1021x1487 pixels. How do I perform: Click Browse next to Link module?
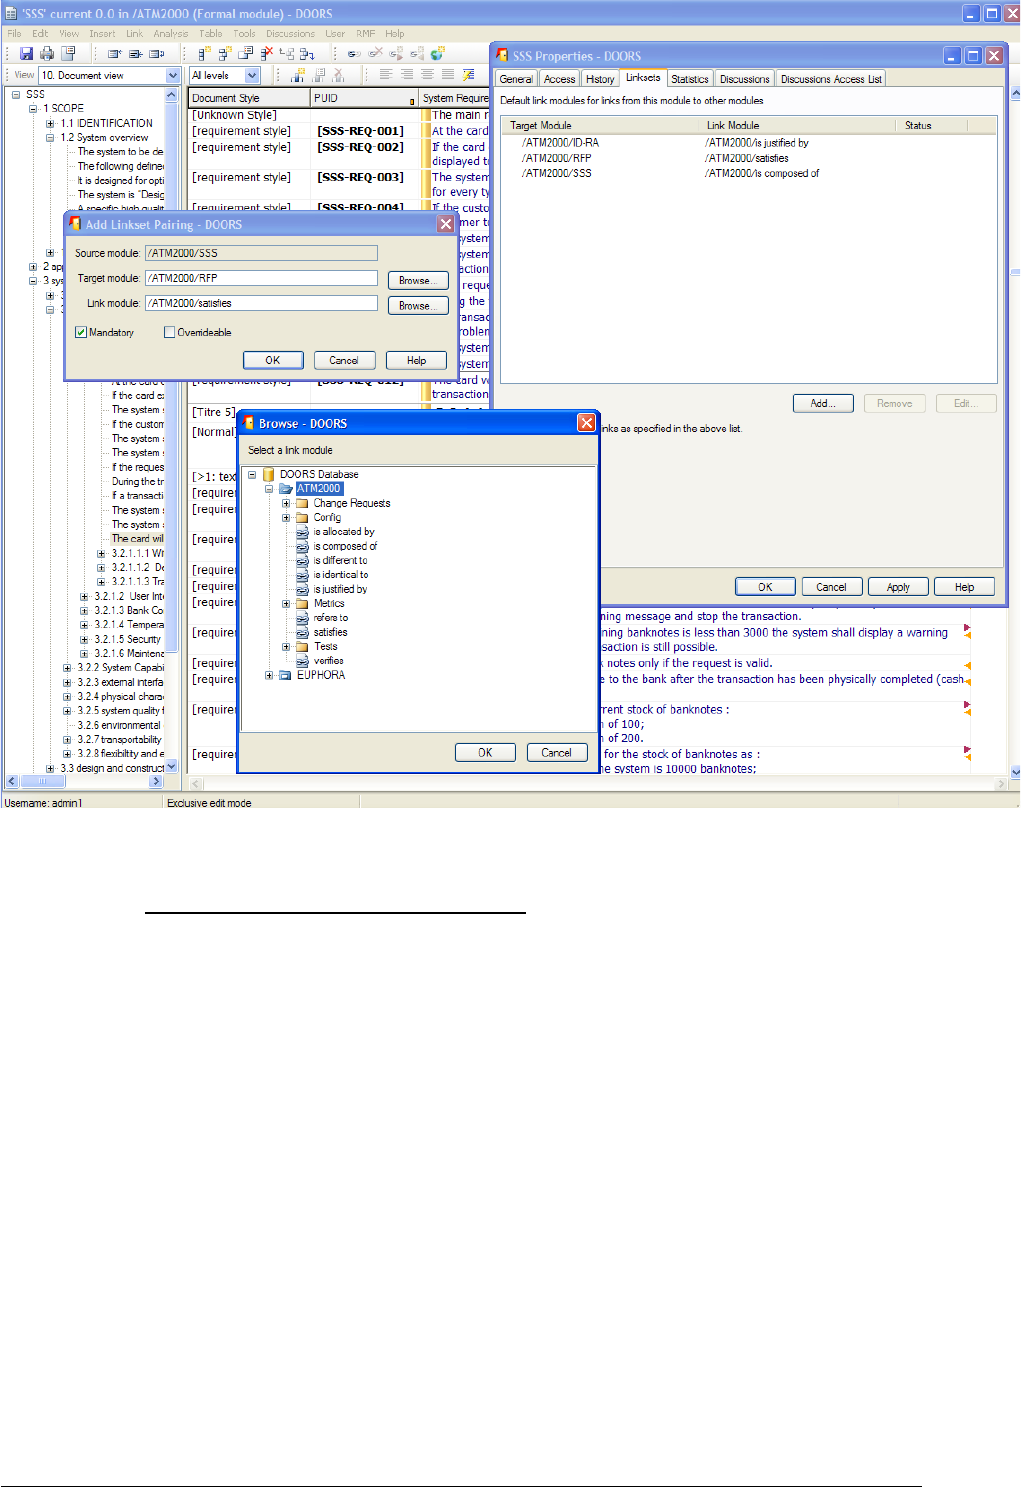click(418, 306)
